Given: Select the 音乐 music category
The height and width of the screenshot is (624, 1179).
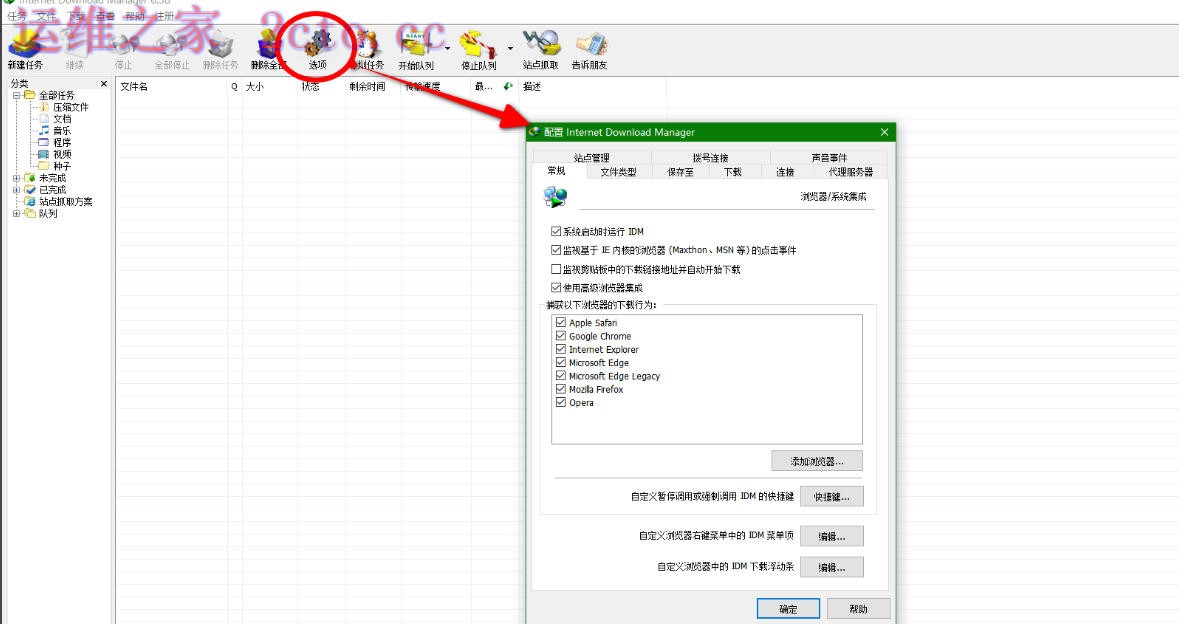Looking at the screenshot, I should coord(62,131).
